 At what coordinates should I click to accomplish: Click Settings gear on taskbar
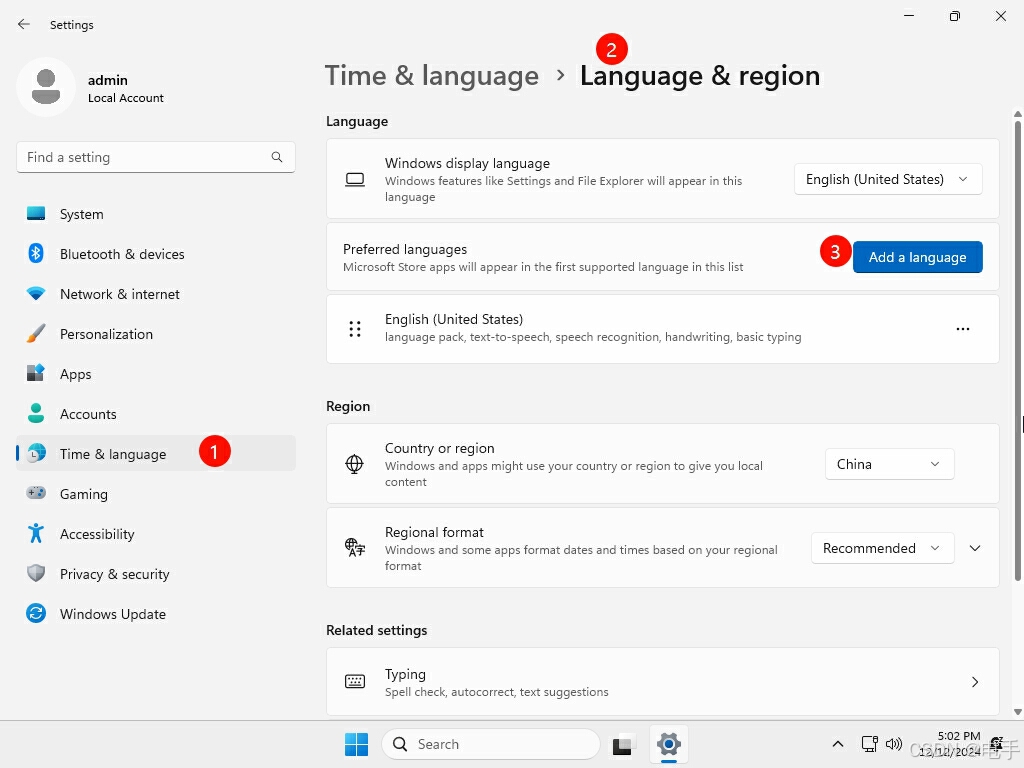point(669,744)
